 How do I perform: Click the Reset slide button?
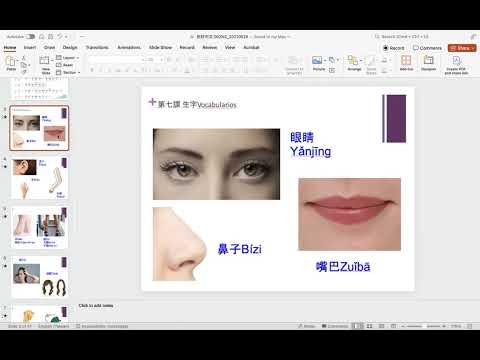tap(65, 65)
